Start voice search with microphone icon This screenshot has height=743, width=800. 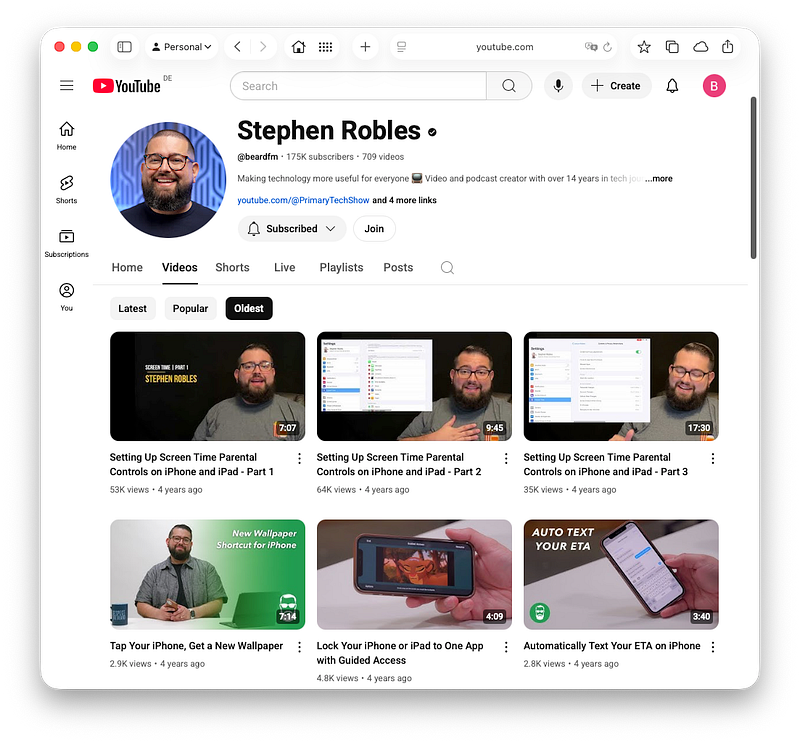click(558, 86)
